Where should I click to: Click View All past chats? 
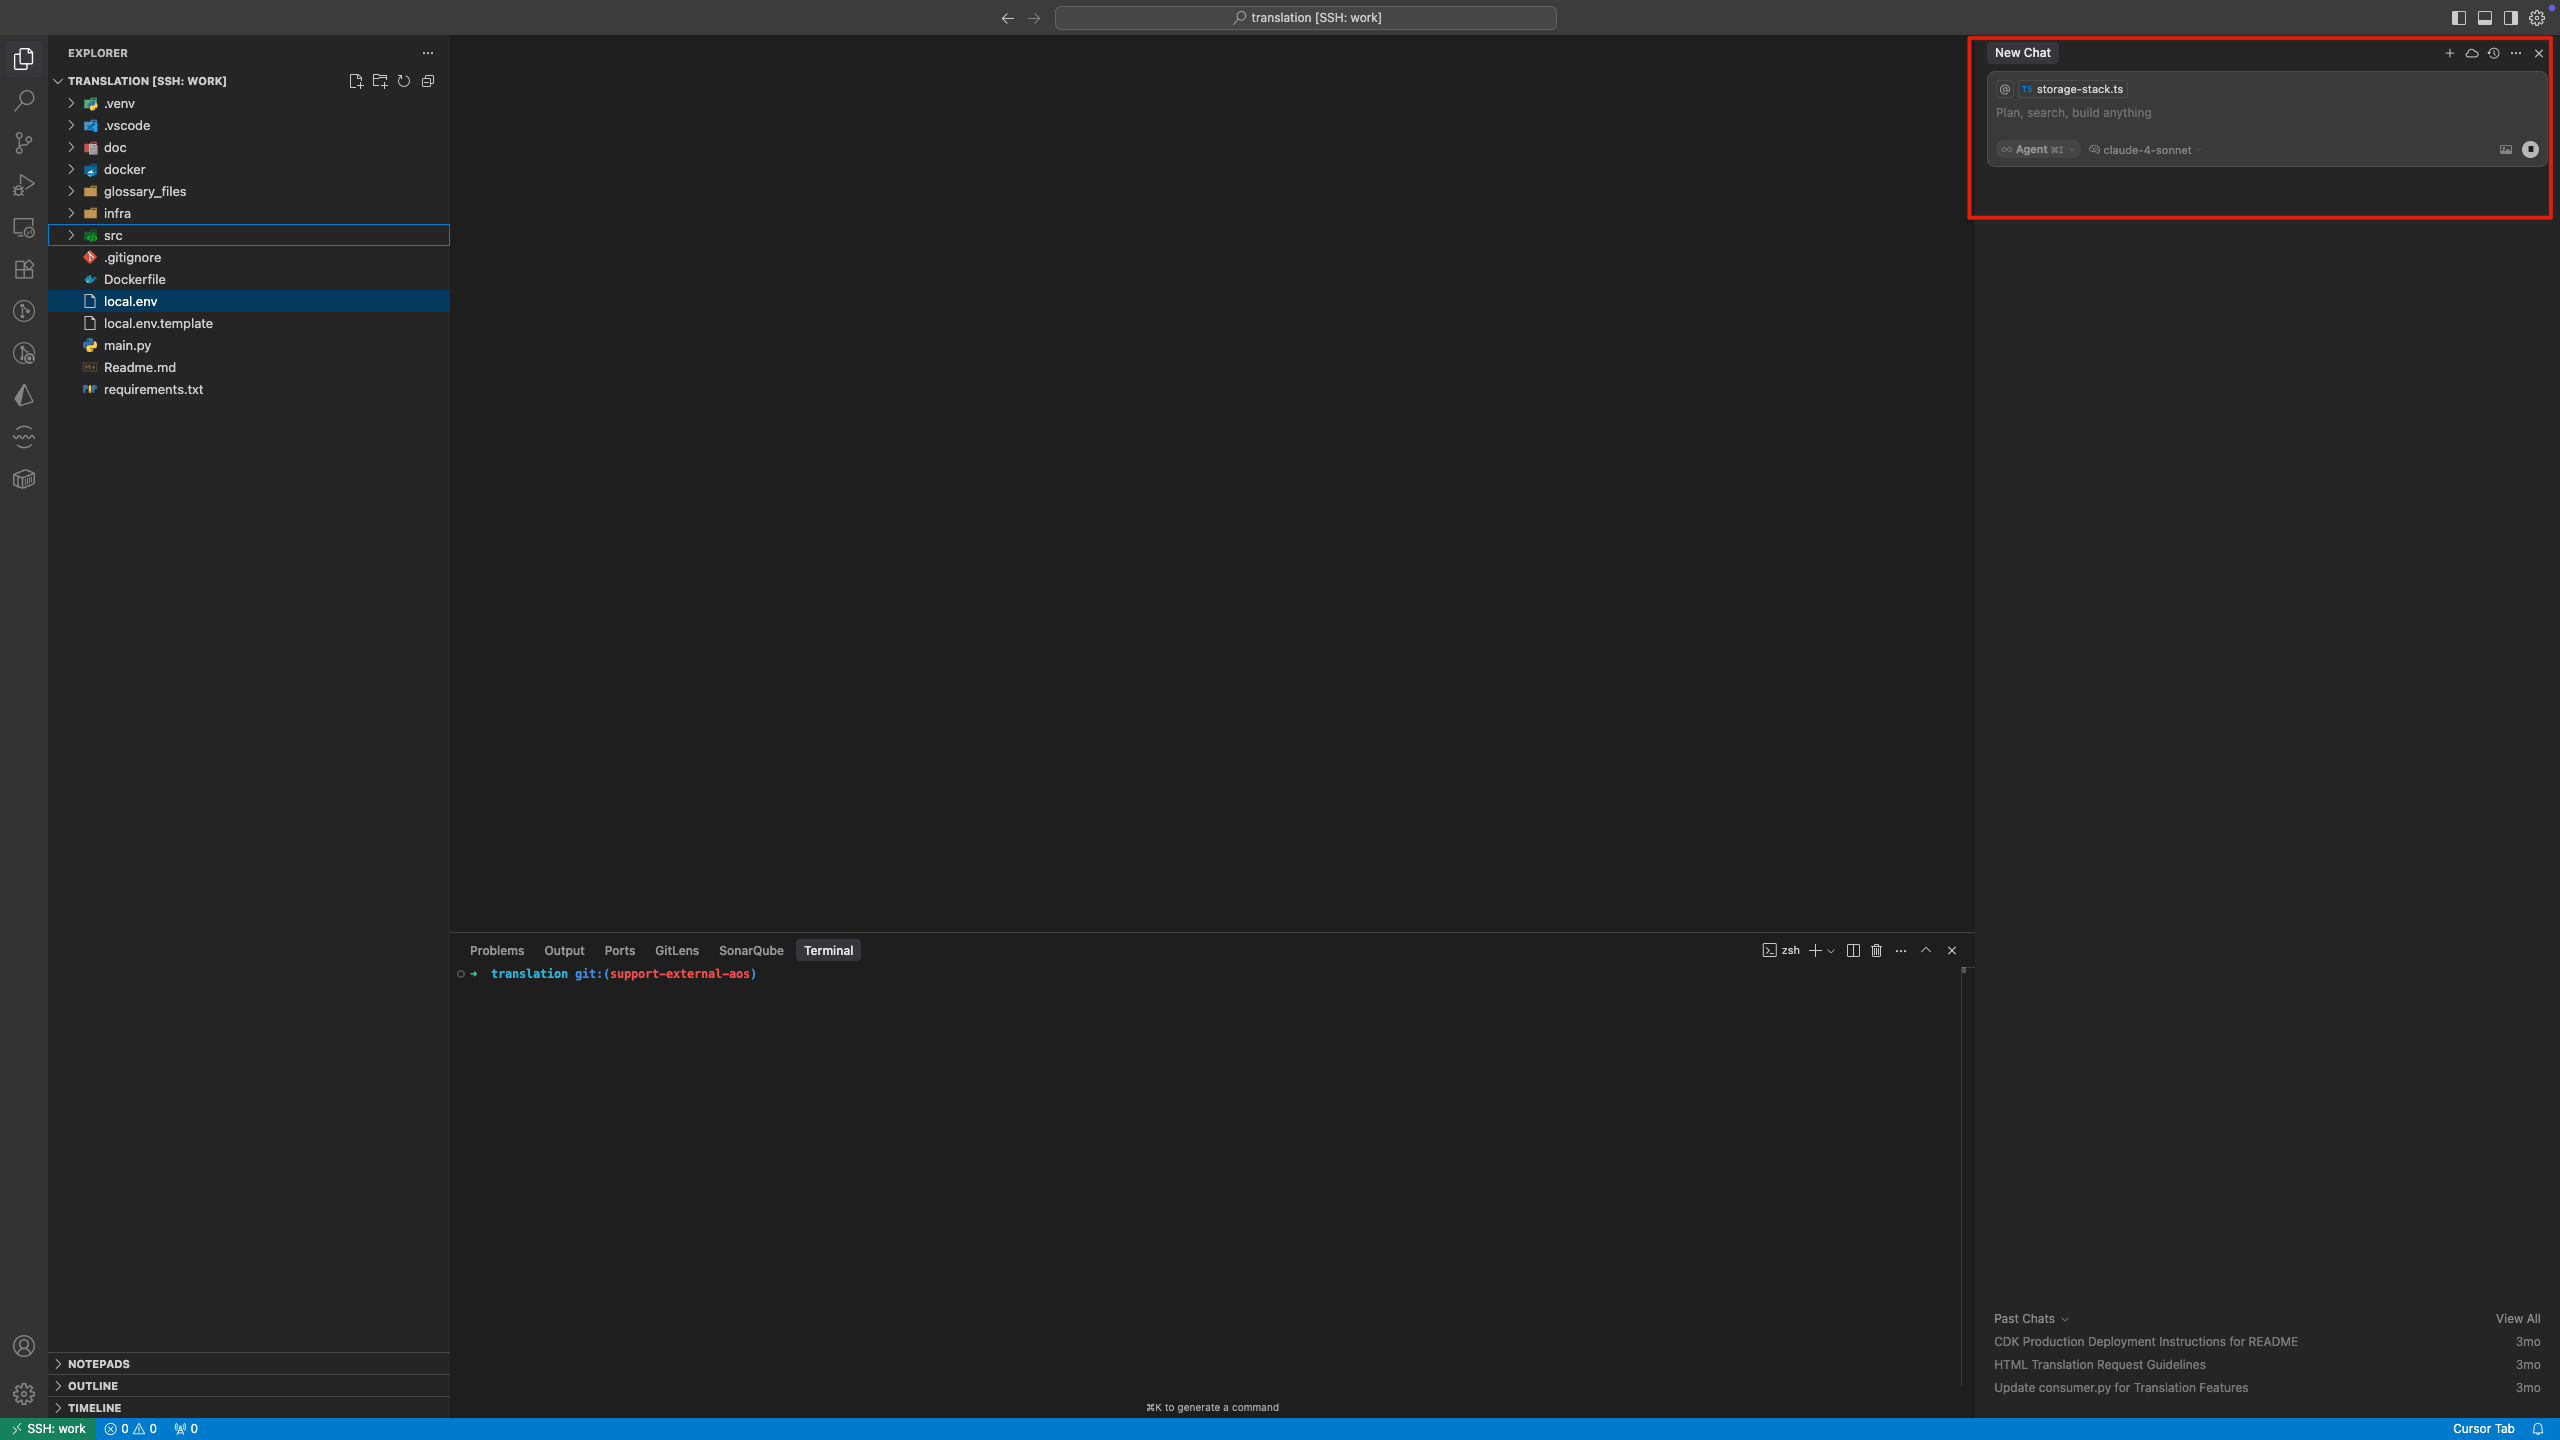pos(2517,1318)
